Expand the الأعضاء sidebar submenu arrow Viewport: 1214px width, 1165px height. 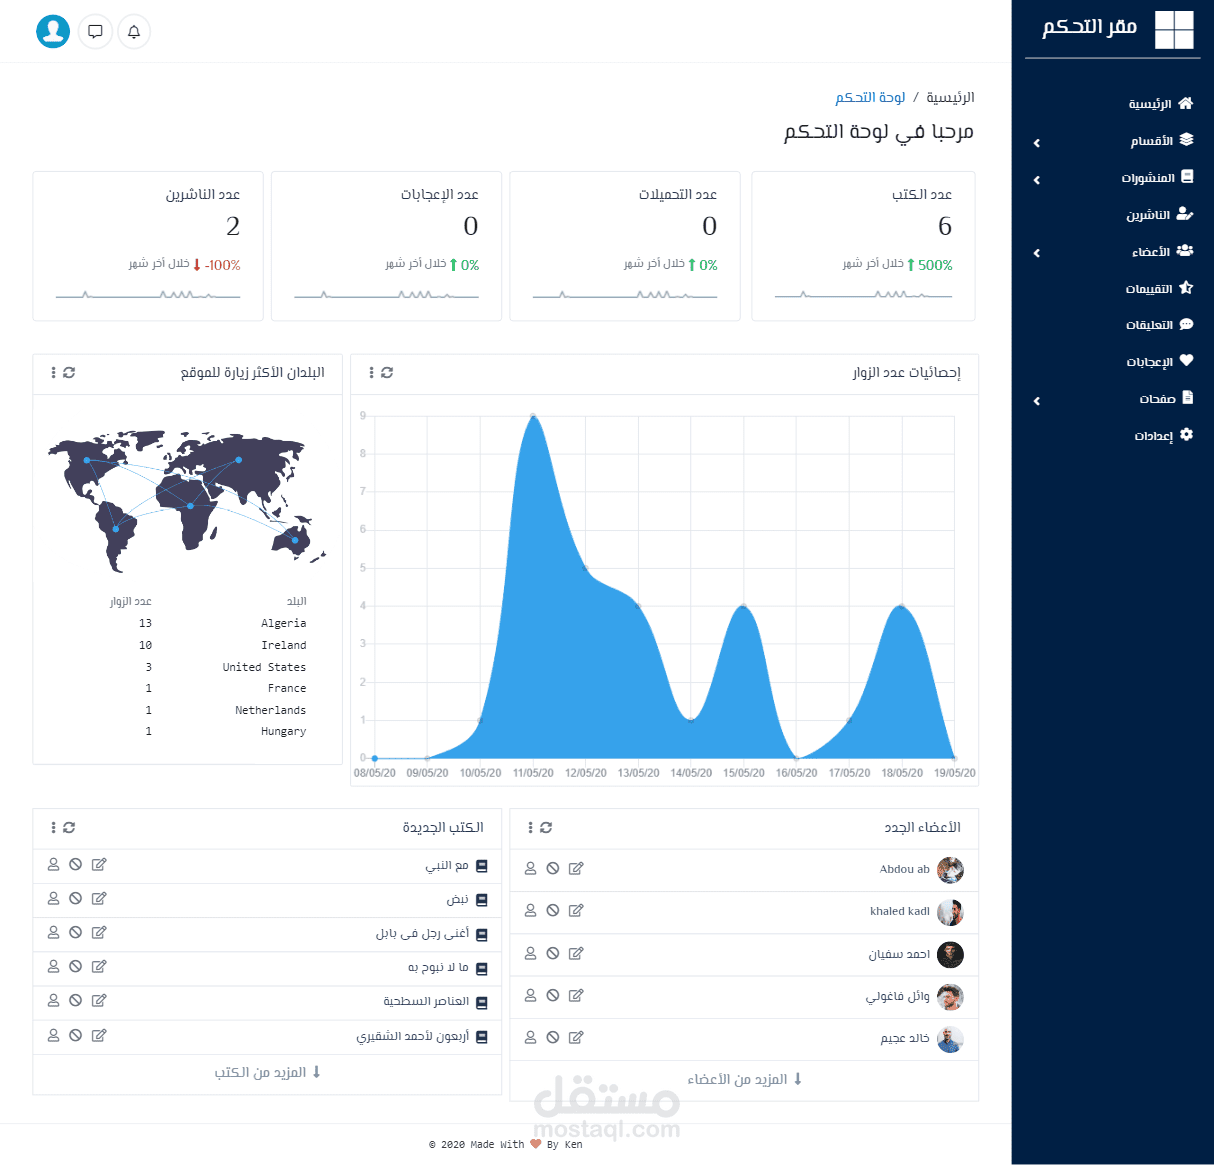[x=1037, y=253]
